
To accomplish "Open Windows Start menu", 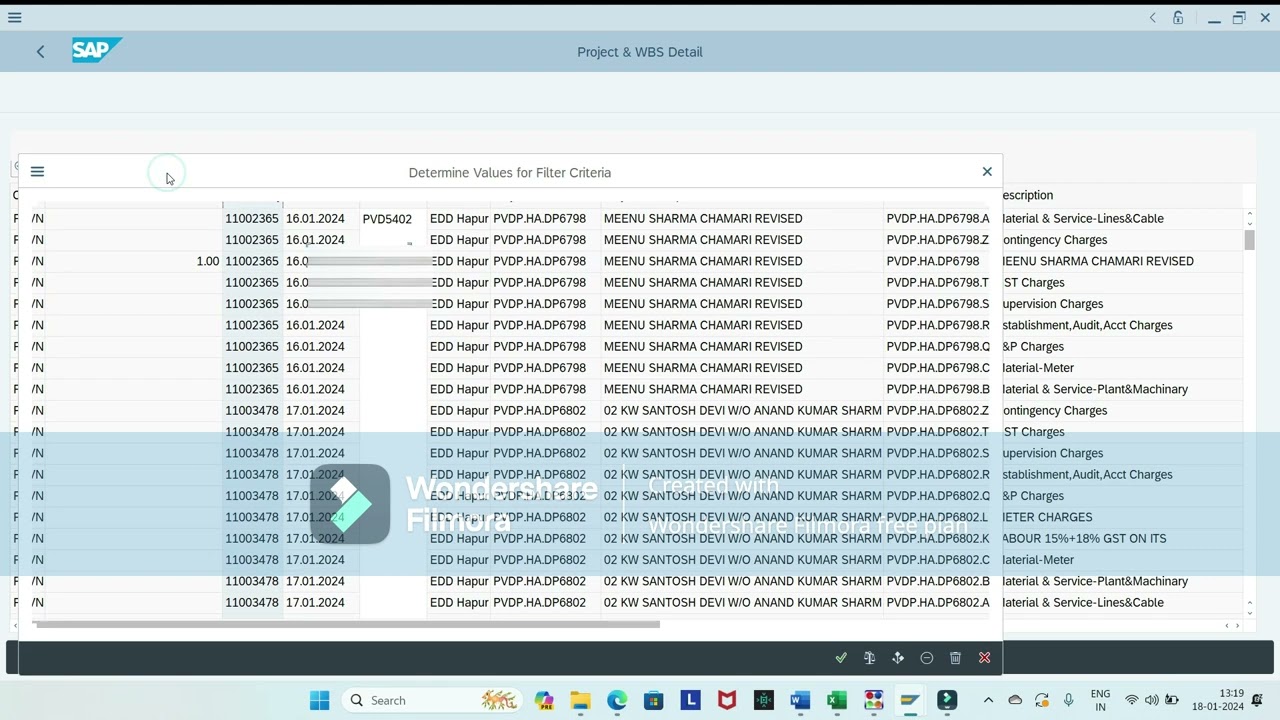I will (320, 700).
